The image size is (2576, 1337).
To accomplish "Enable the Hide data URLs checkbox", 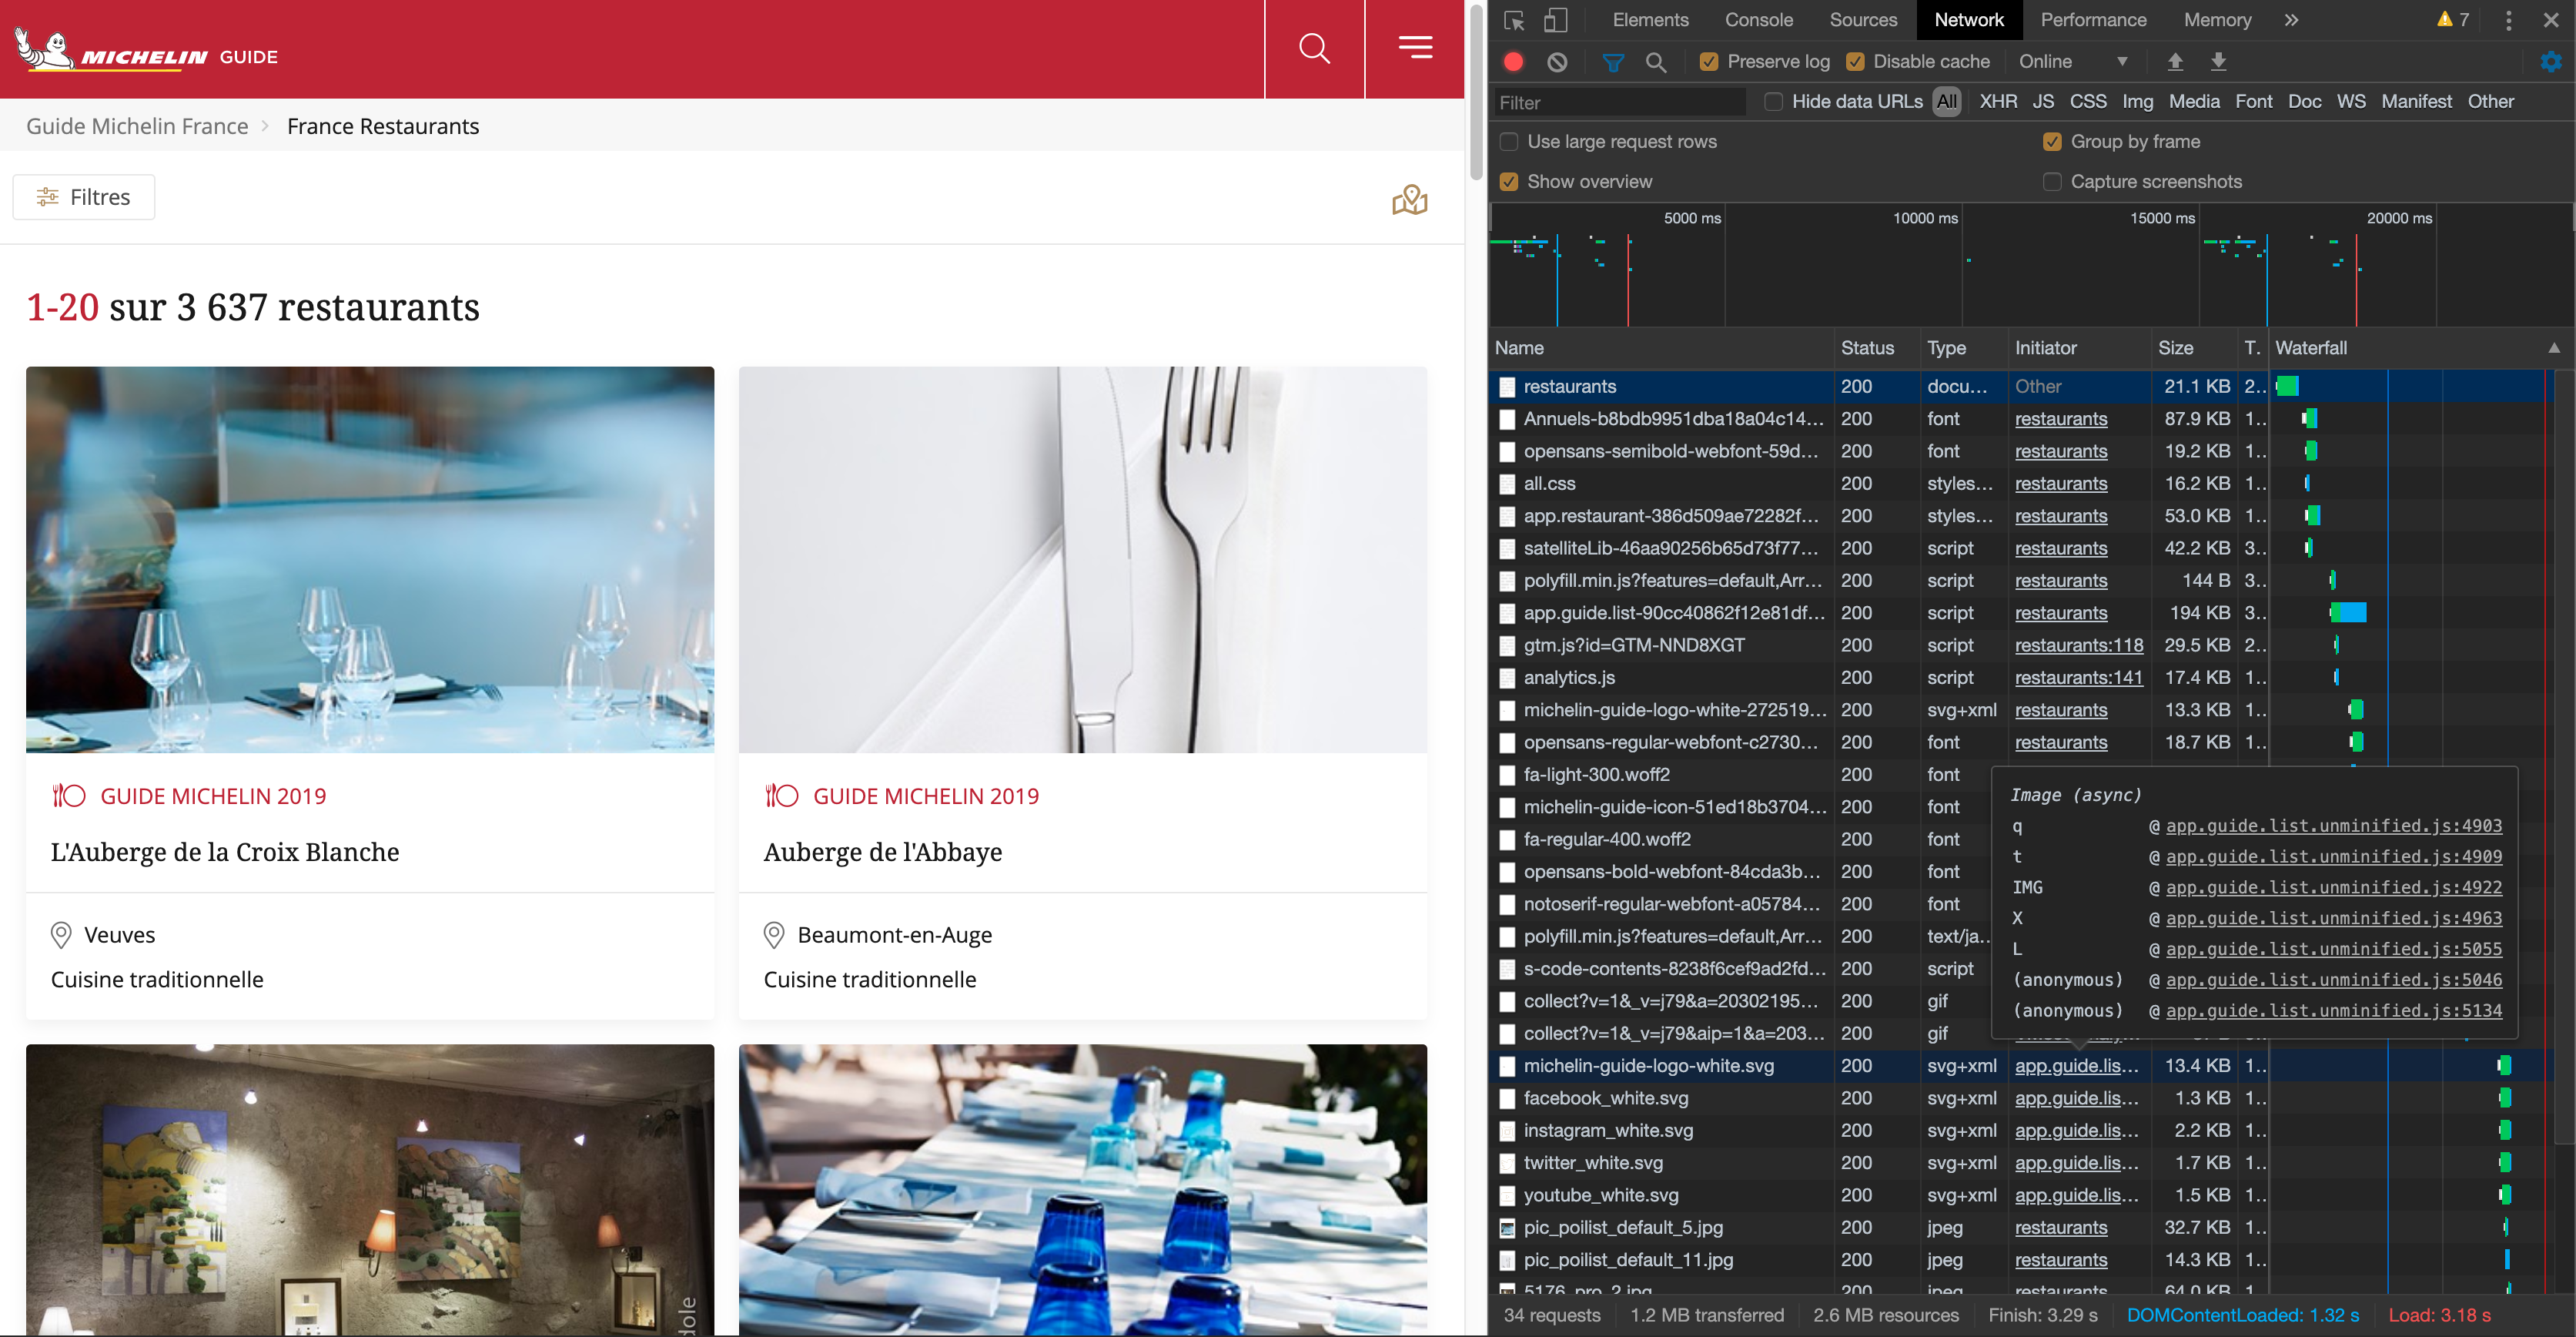I will pos(1773,102).
